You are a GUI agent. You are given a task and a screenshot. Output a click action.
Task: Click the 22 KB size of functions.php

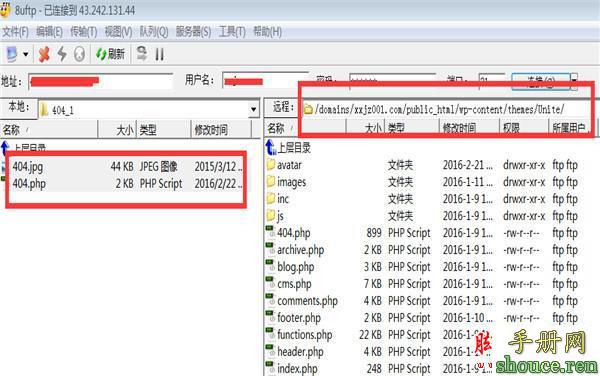pos(370,335)
